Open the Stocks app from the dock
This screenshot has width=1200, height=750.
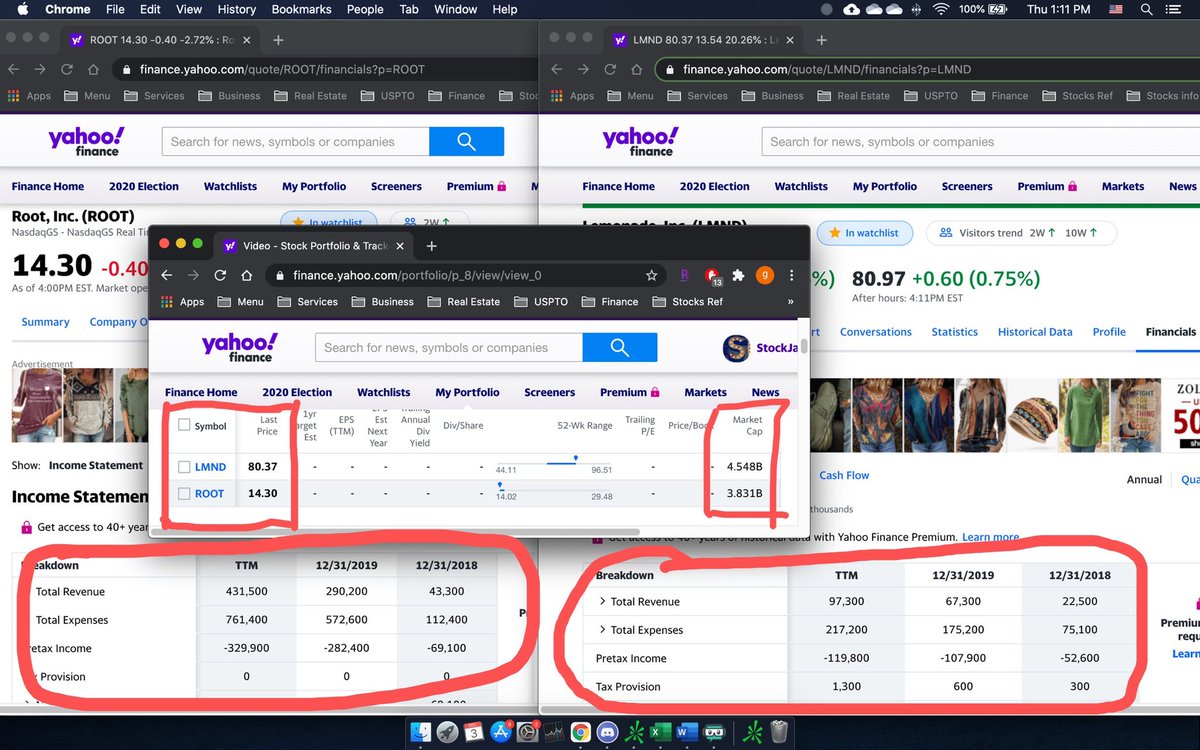pos(553,733)
